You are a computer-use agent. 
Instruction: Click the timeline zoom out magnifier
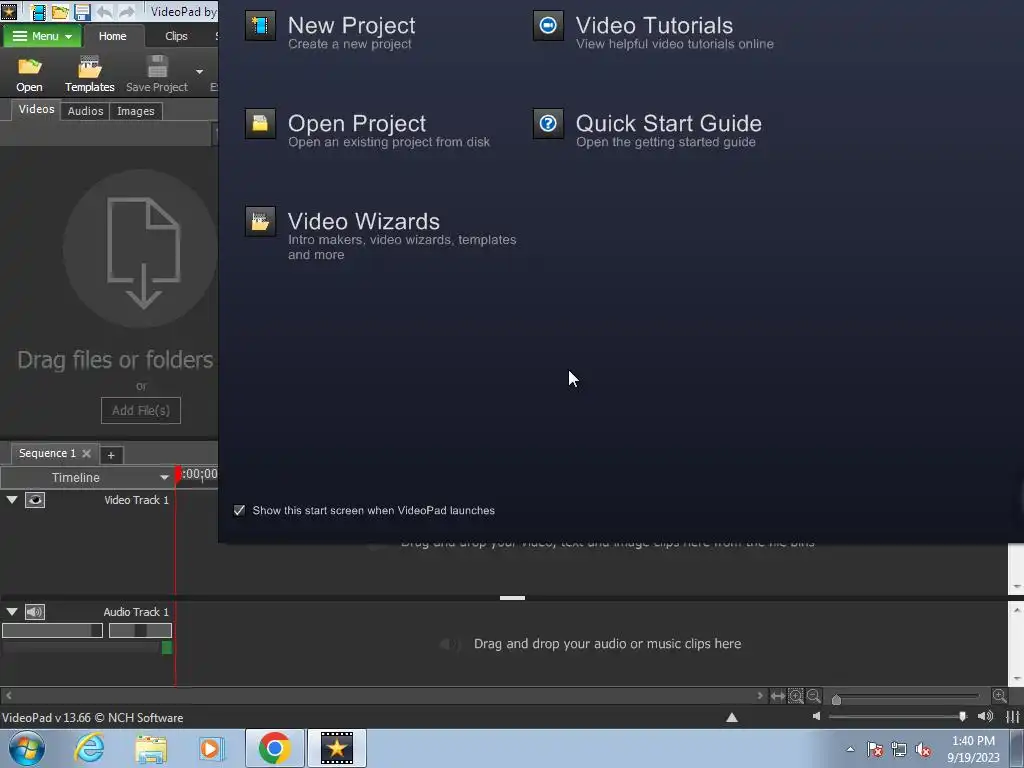point(814,696)
